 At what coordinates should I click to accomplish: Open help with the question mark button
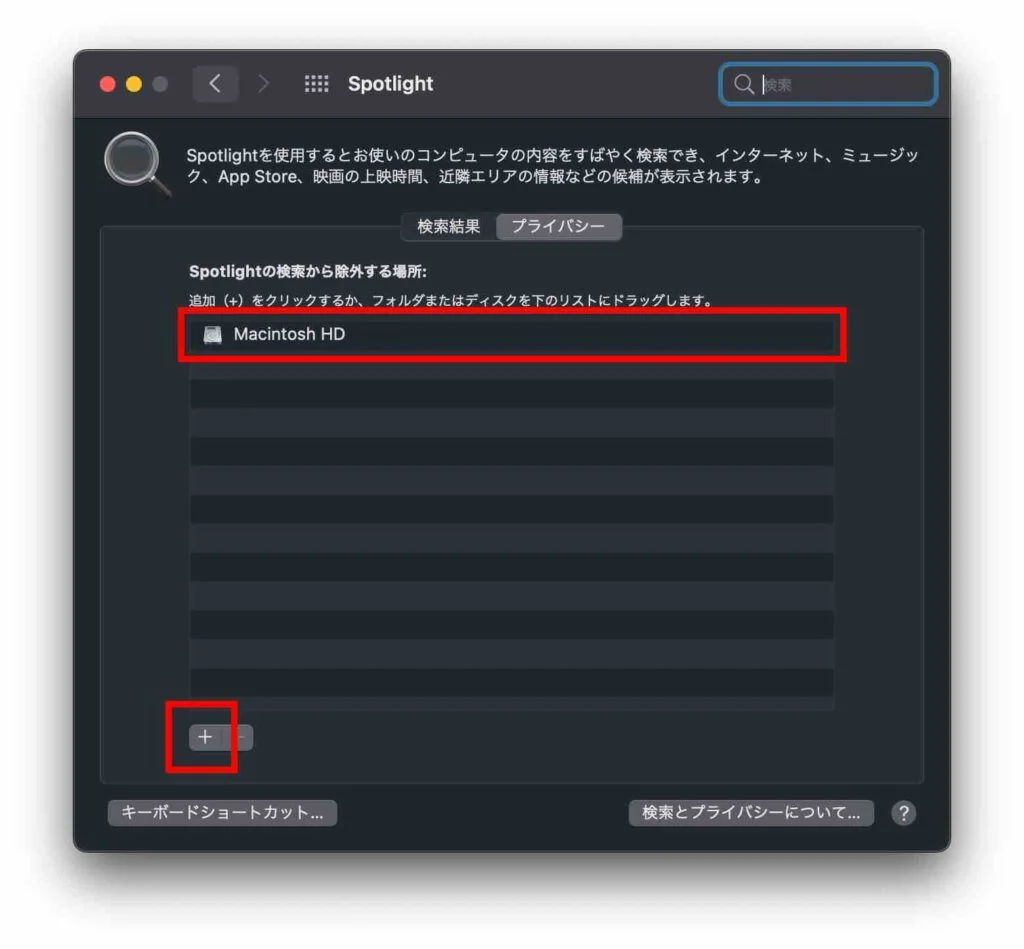(903, 813)
